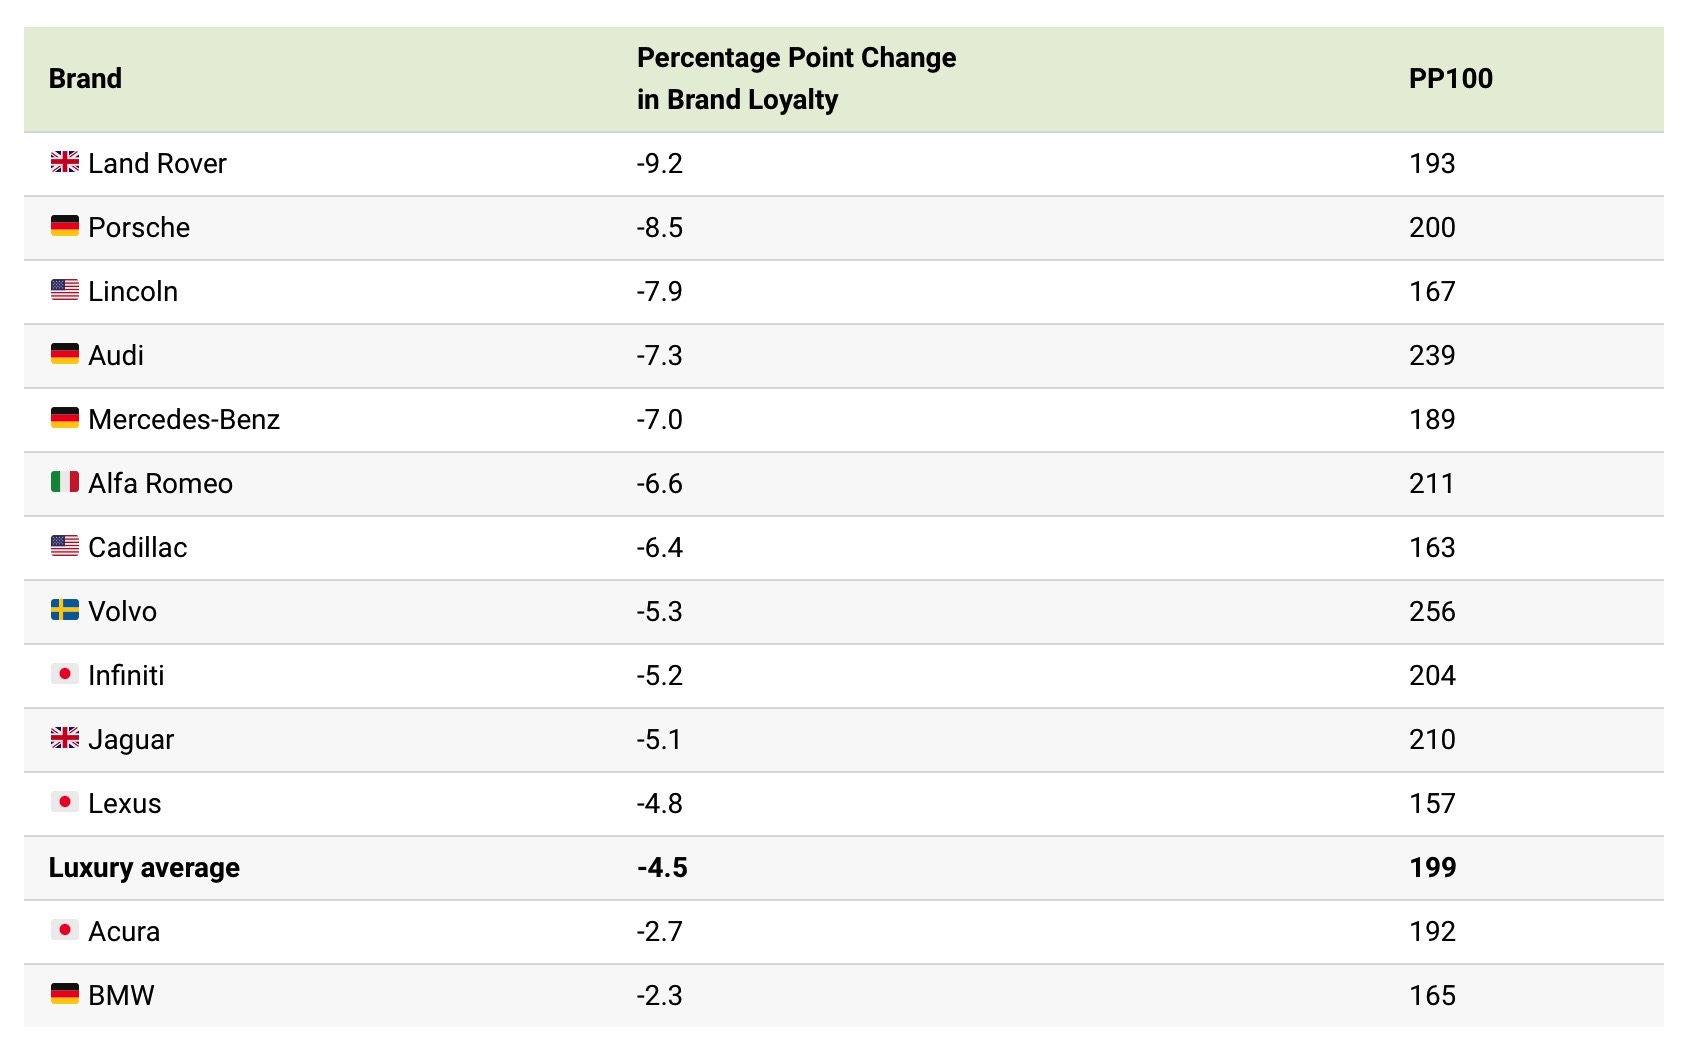The height and width of the screenshot is (1040, 1690).
Task: Click the Italian flag next to Alfa Romeo
Action: point(65,482)
